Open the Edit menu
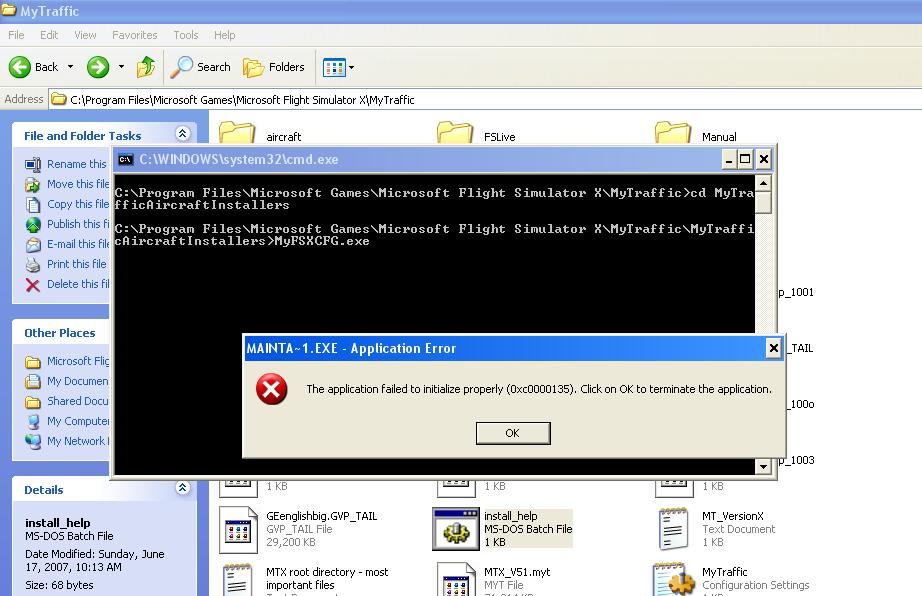The height and width of the screenshot is (596, 922). (49, 35)
